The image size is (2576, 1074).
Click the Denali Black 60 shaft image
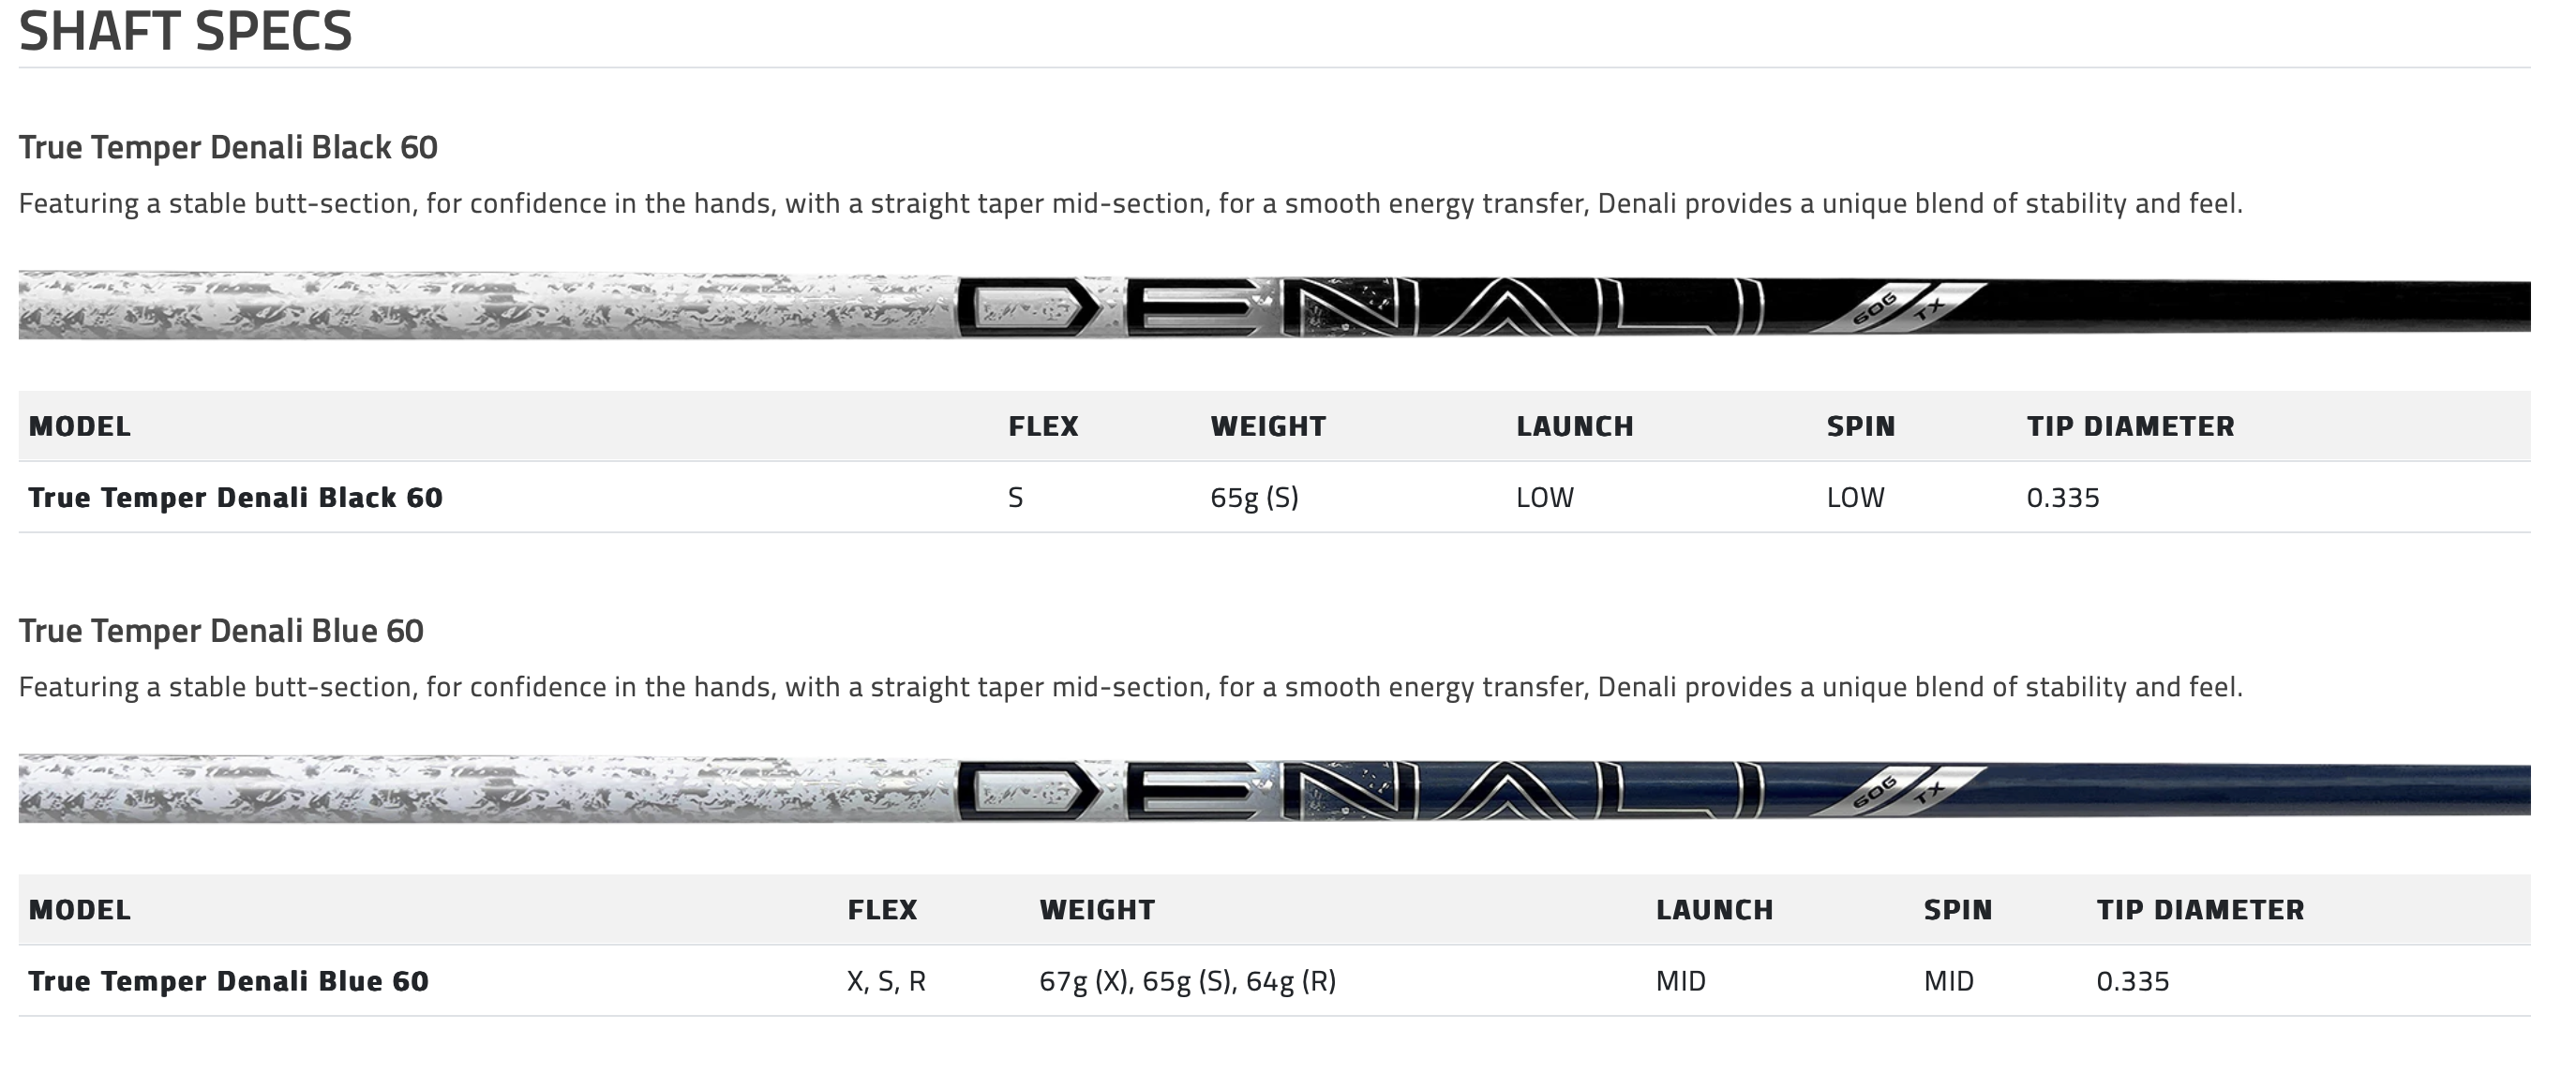point(1274,304)
